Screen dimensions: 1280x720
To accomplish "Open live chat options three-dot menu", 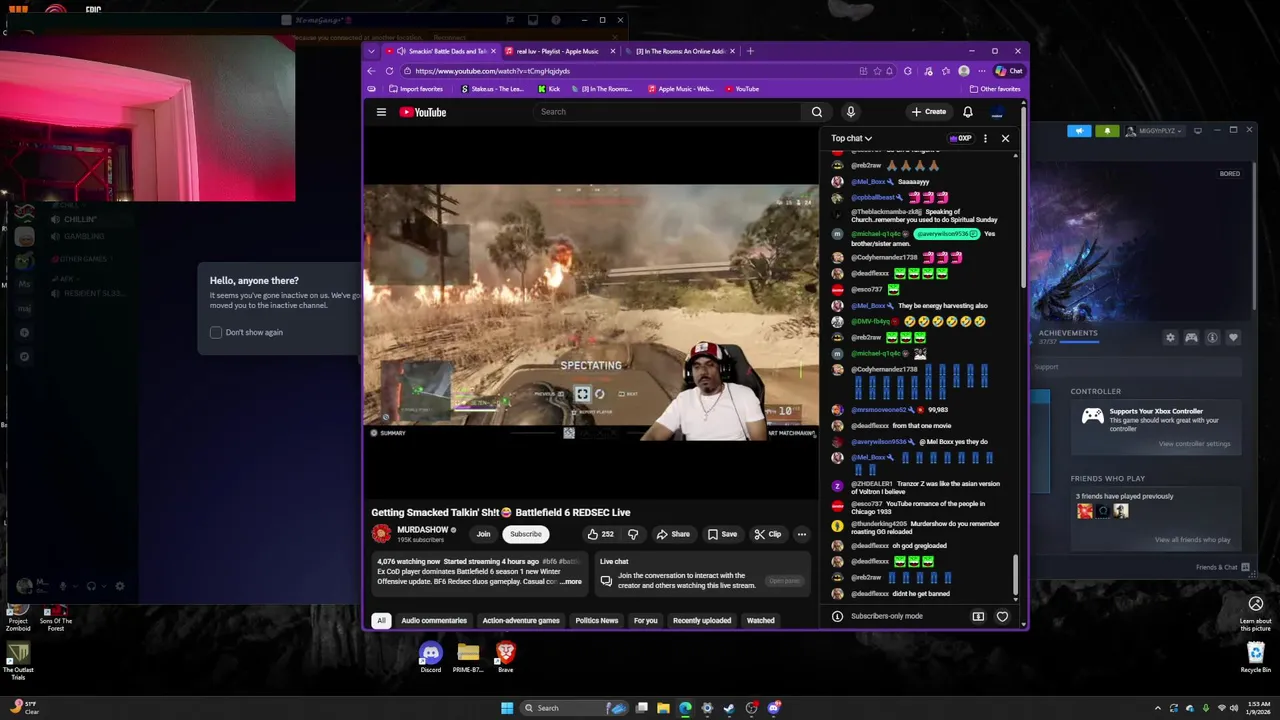I will click(985, 138).
